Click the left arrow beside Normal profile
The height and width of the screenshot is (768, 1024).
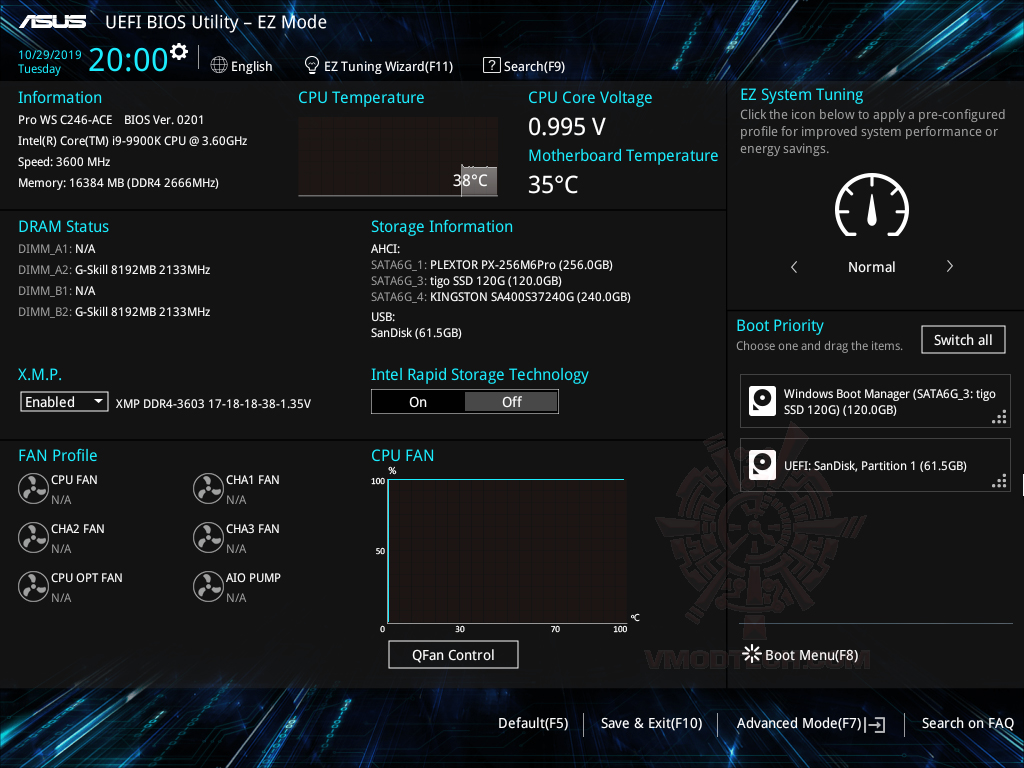coord(794,267)
